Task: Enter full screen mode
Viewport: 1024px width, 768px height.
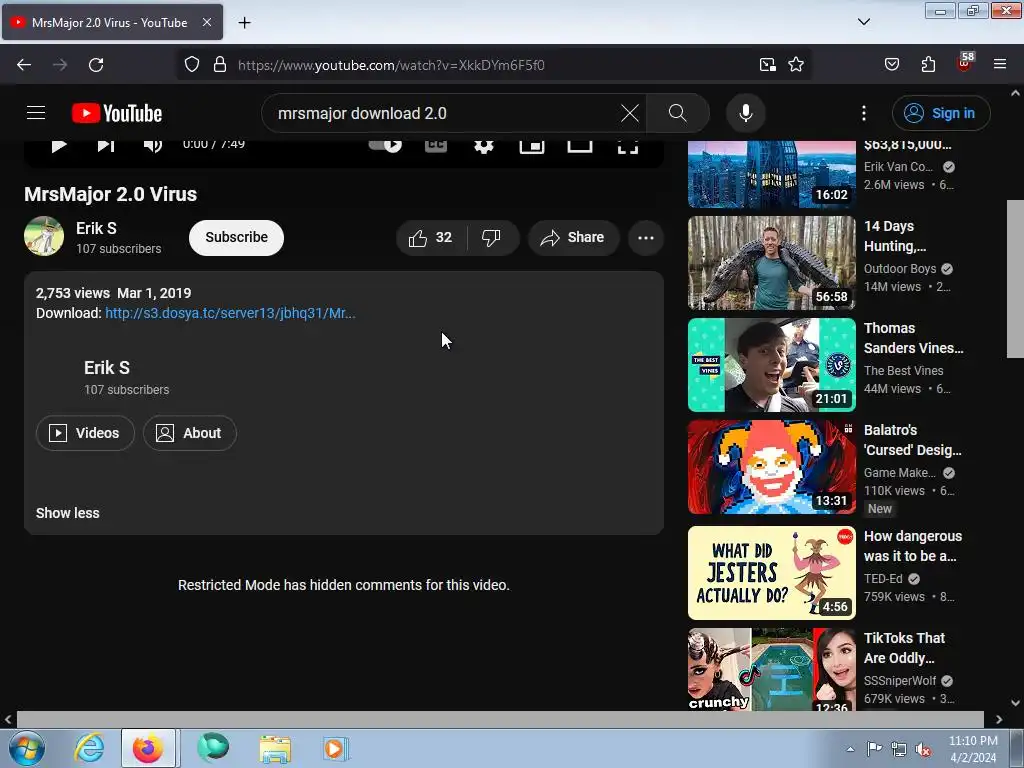Action: [x=628, y=146]
